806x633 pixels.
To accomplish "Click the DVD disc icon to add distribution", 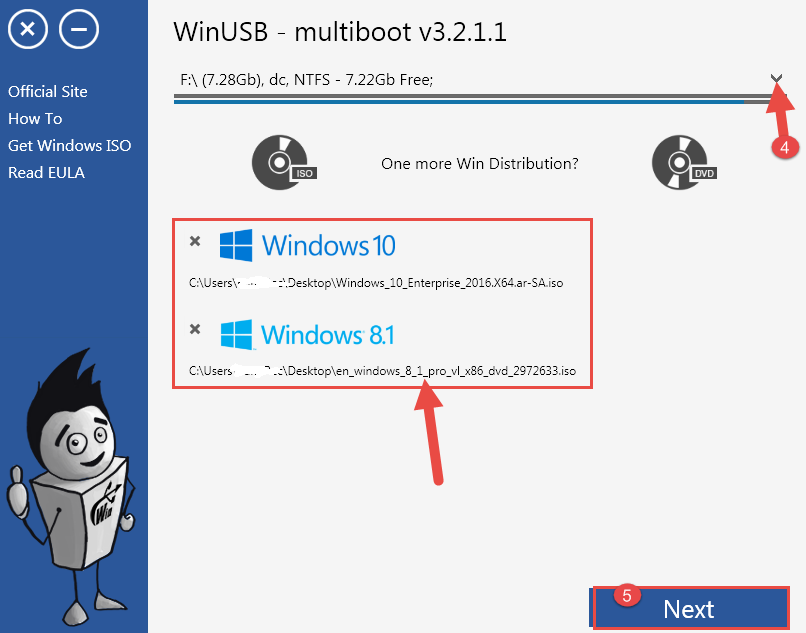I will click(684, 162).
